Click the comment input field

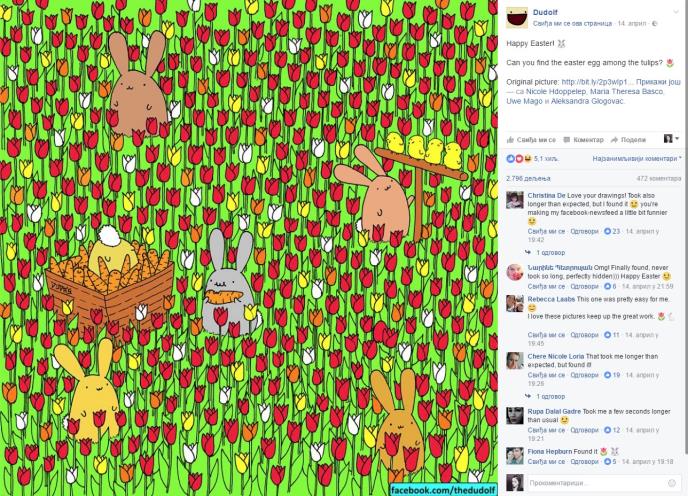[x=602, y=483]
